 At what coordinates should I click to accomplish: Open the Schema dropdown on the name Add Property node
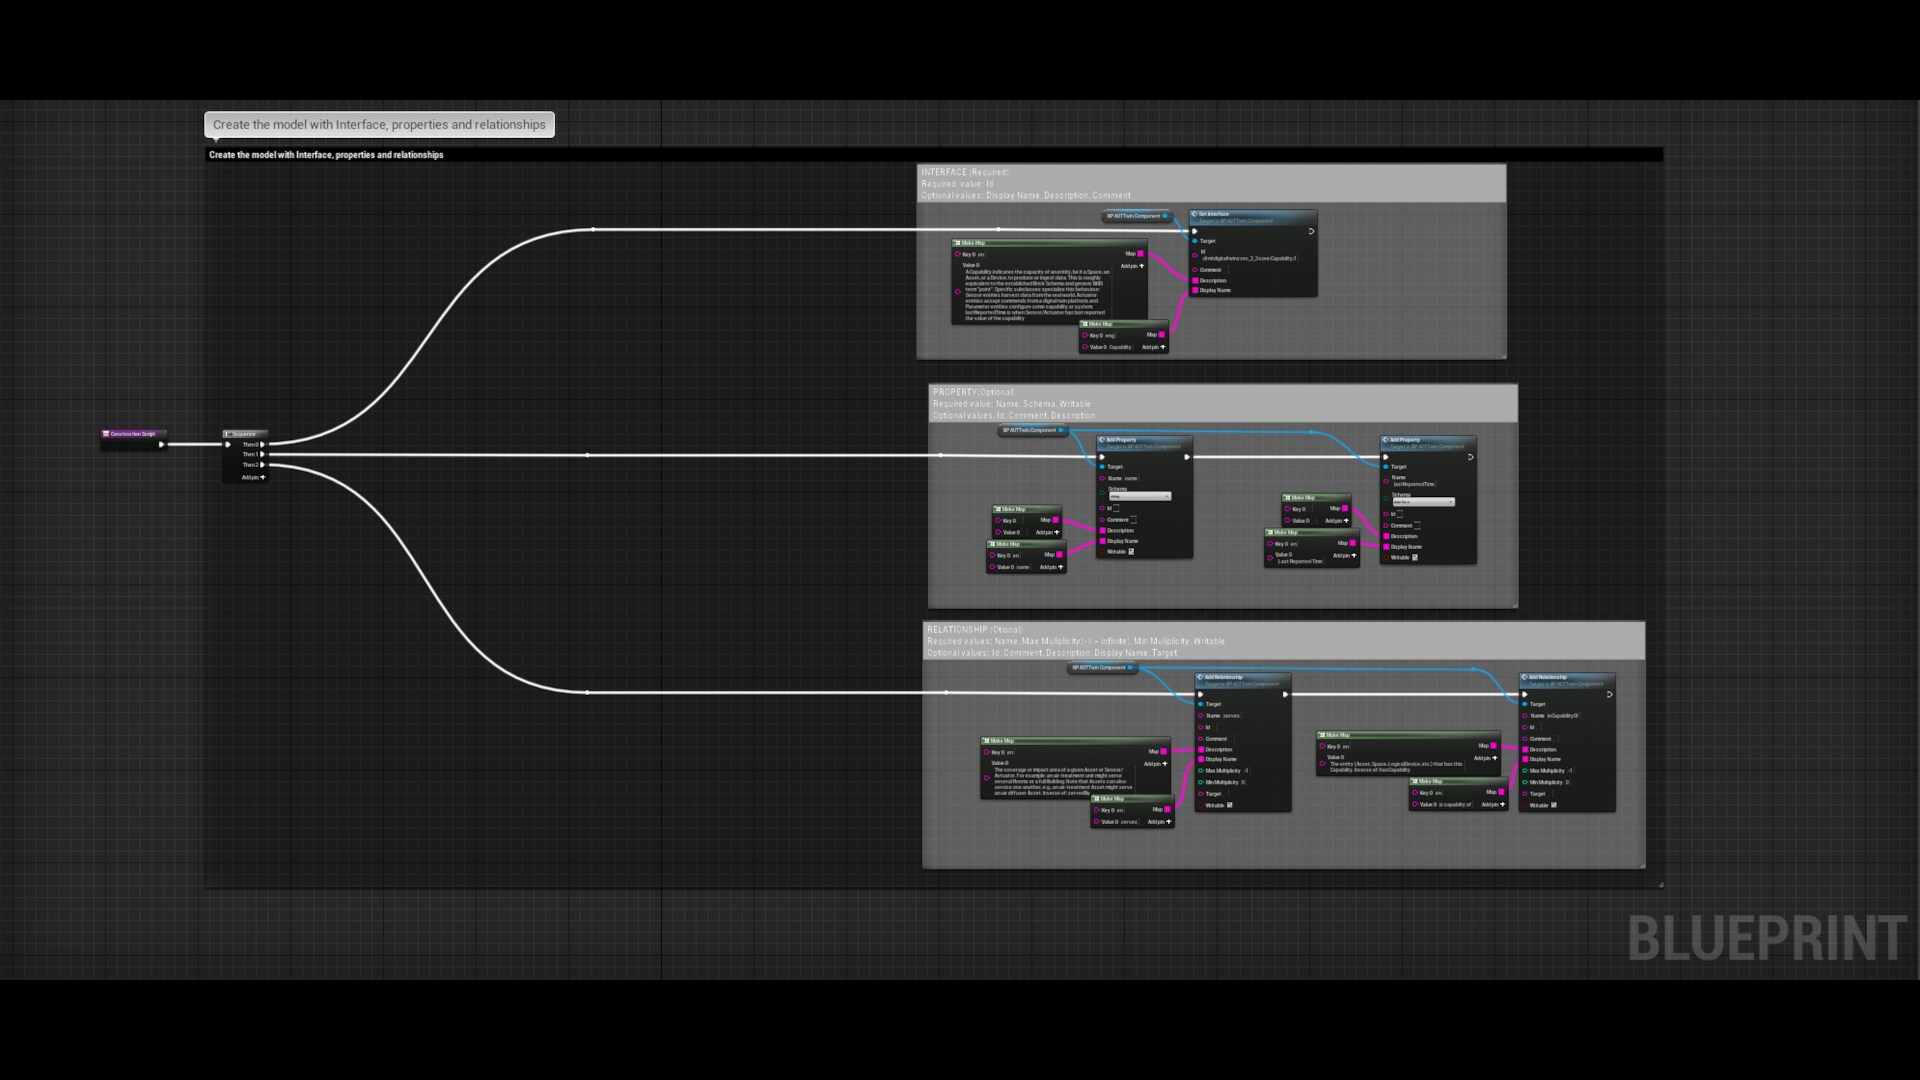1140,496
